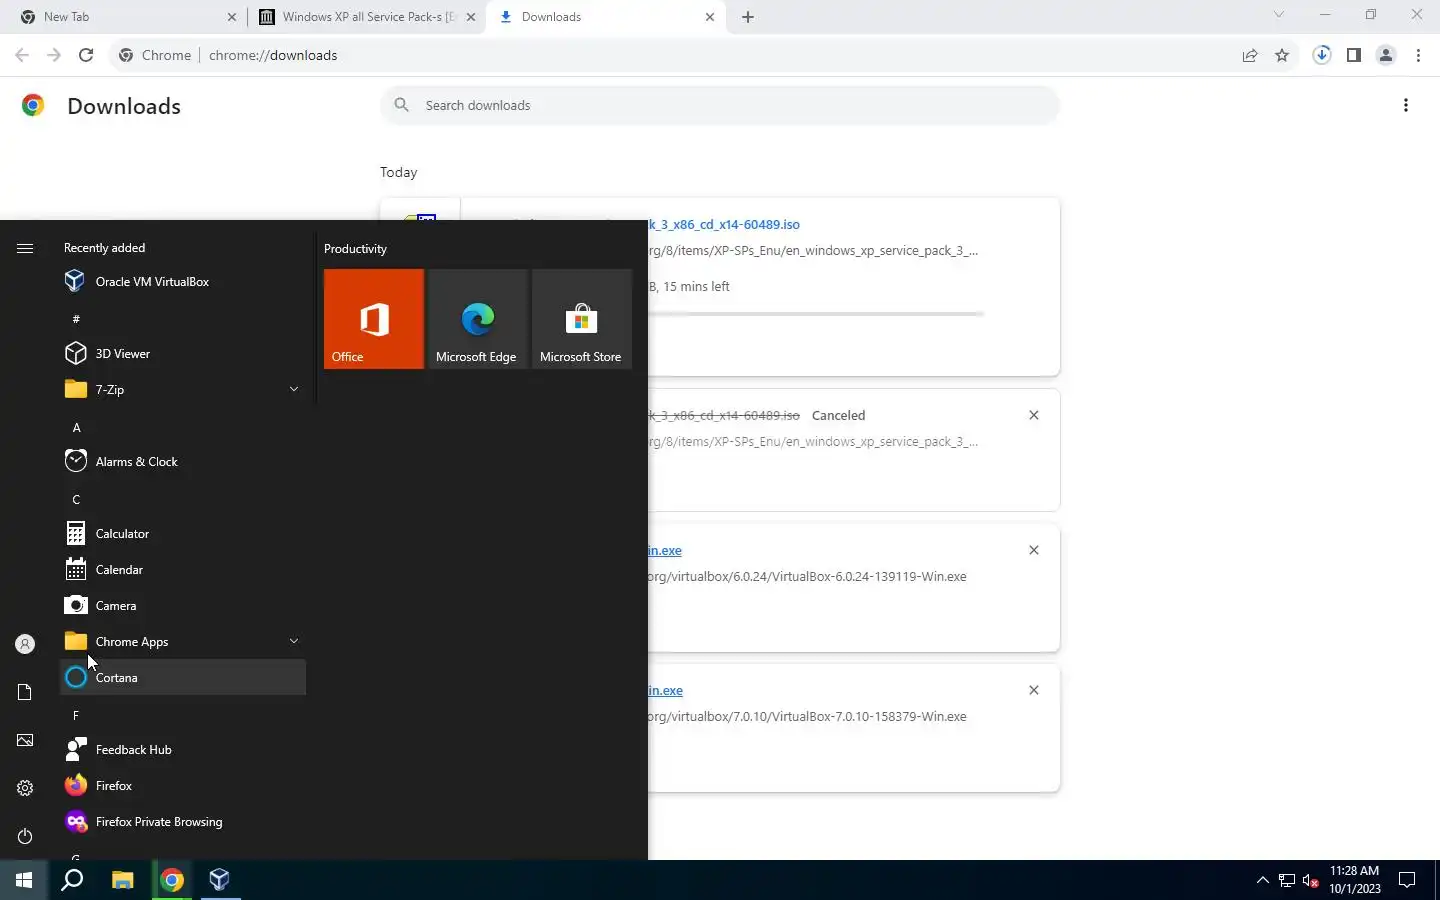Close the New Tab tab
1440x900 pixels.
coord(232,17)
